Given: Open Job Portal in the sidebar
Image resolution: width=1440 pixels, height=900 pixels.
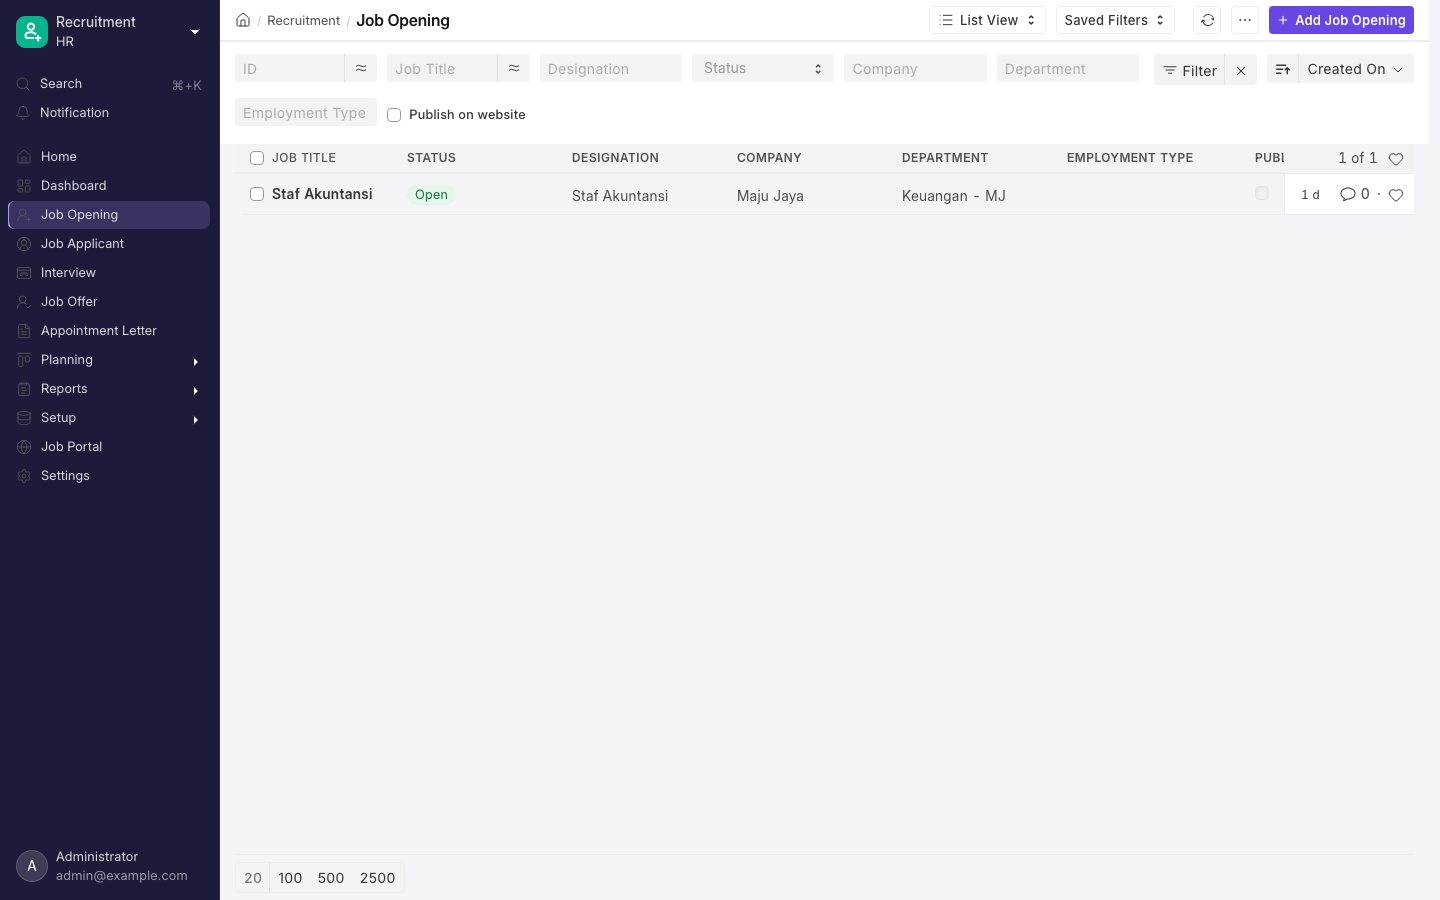Looking at the screenshot, I should pyautogui.click(x=110, y=447).
